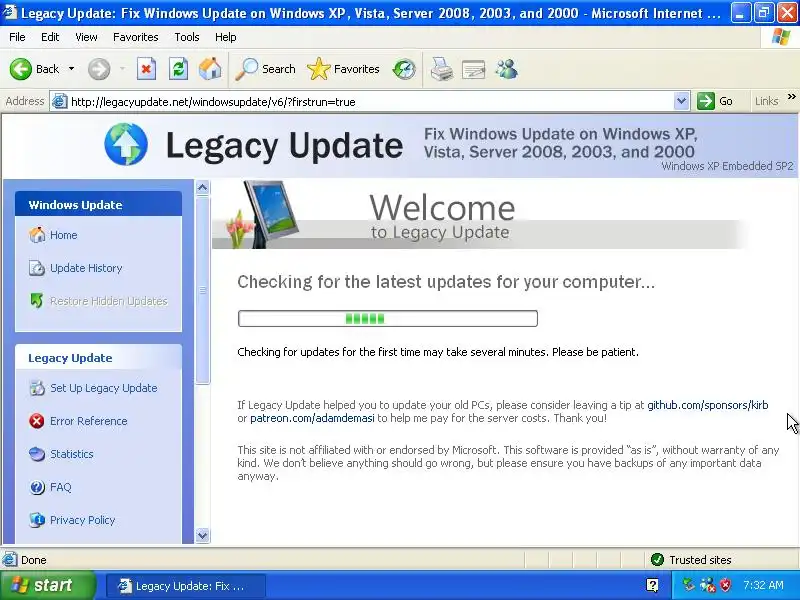Image resolution: width=800 pixels, height=600 pixels.
Task: Click the Legacy Update globe logo
Action: pos(126,144)
